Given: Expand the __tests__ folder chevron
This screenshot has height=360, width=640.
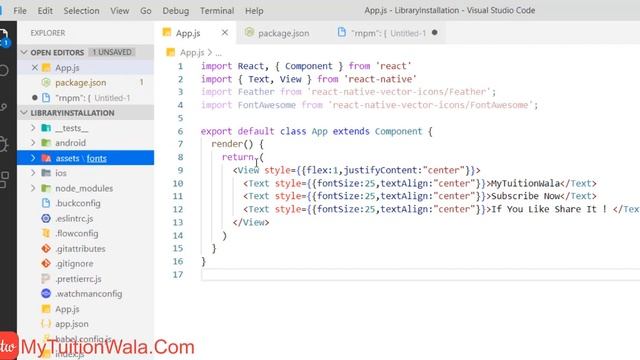Looking at the screenshot, I should coord(33,128).
